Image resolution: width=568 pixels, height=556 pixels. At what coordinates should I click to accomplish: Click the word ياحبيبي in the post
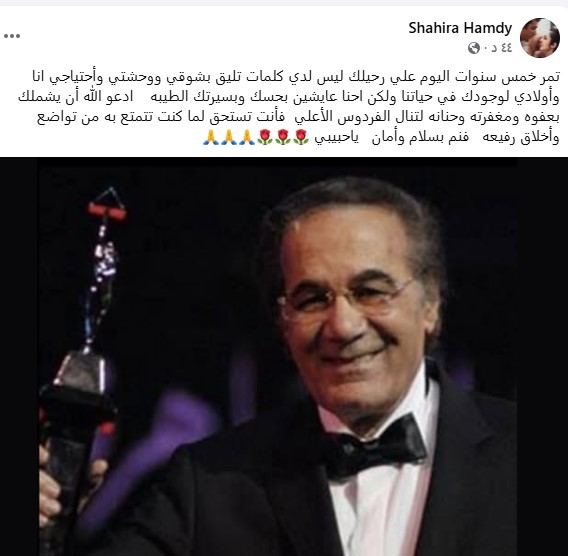tap(337, 138)
